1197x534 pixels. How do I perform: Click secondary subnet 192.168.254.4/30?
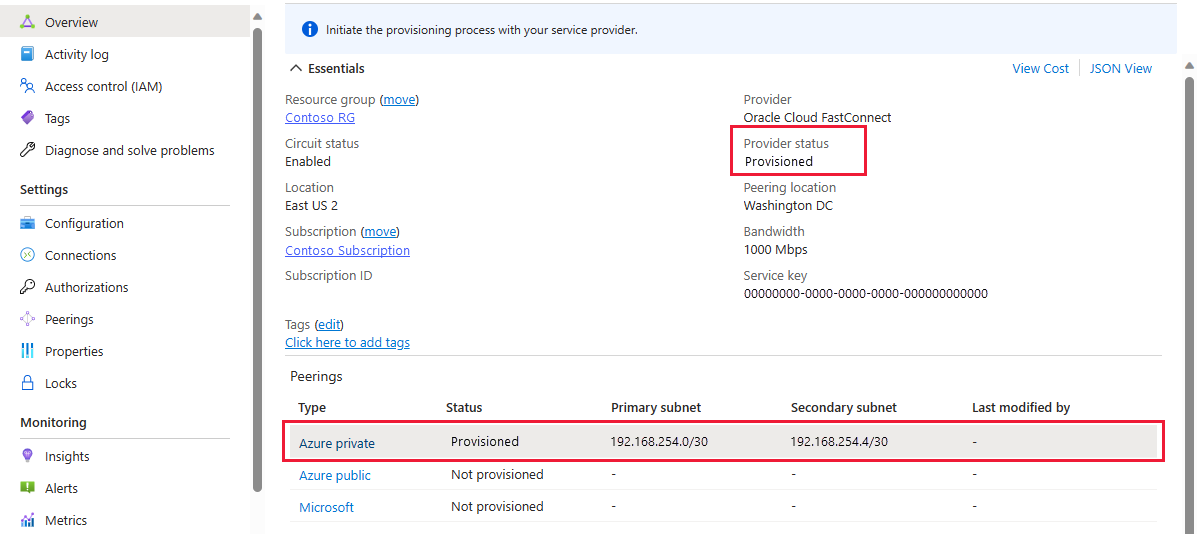pyautogui.click(x=840, y=442)
